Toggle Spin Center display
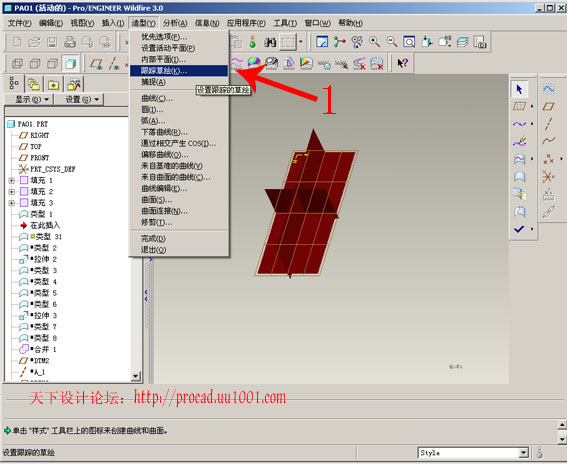The image size is (567, 464). (x=340, y=42)
